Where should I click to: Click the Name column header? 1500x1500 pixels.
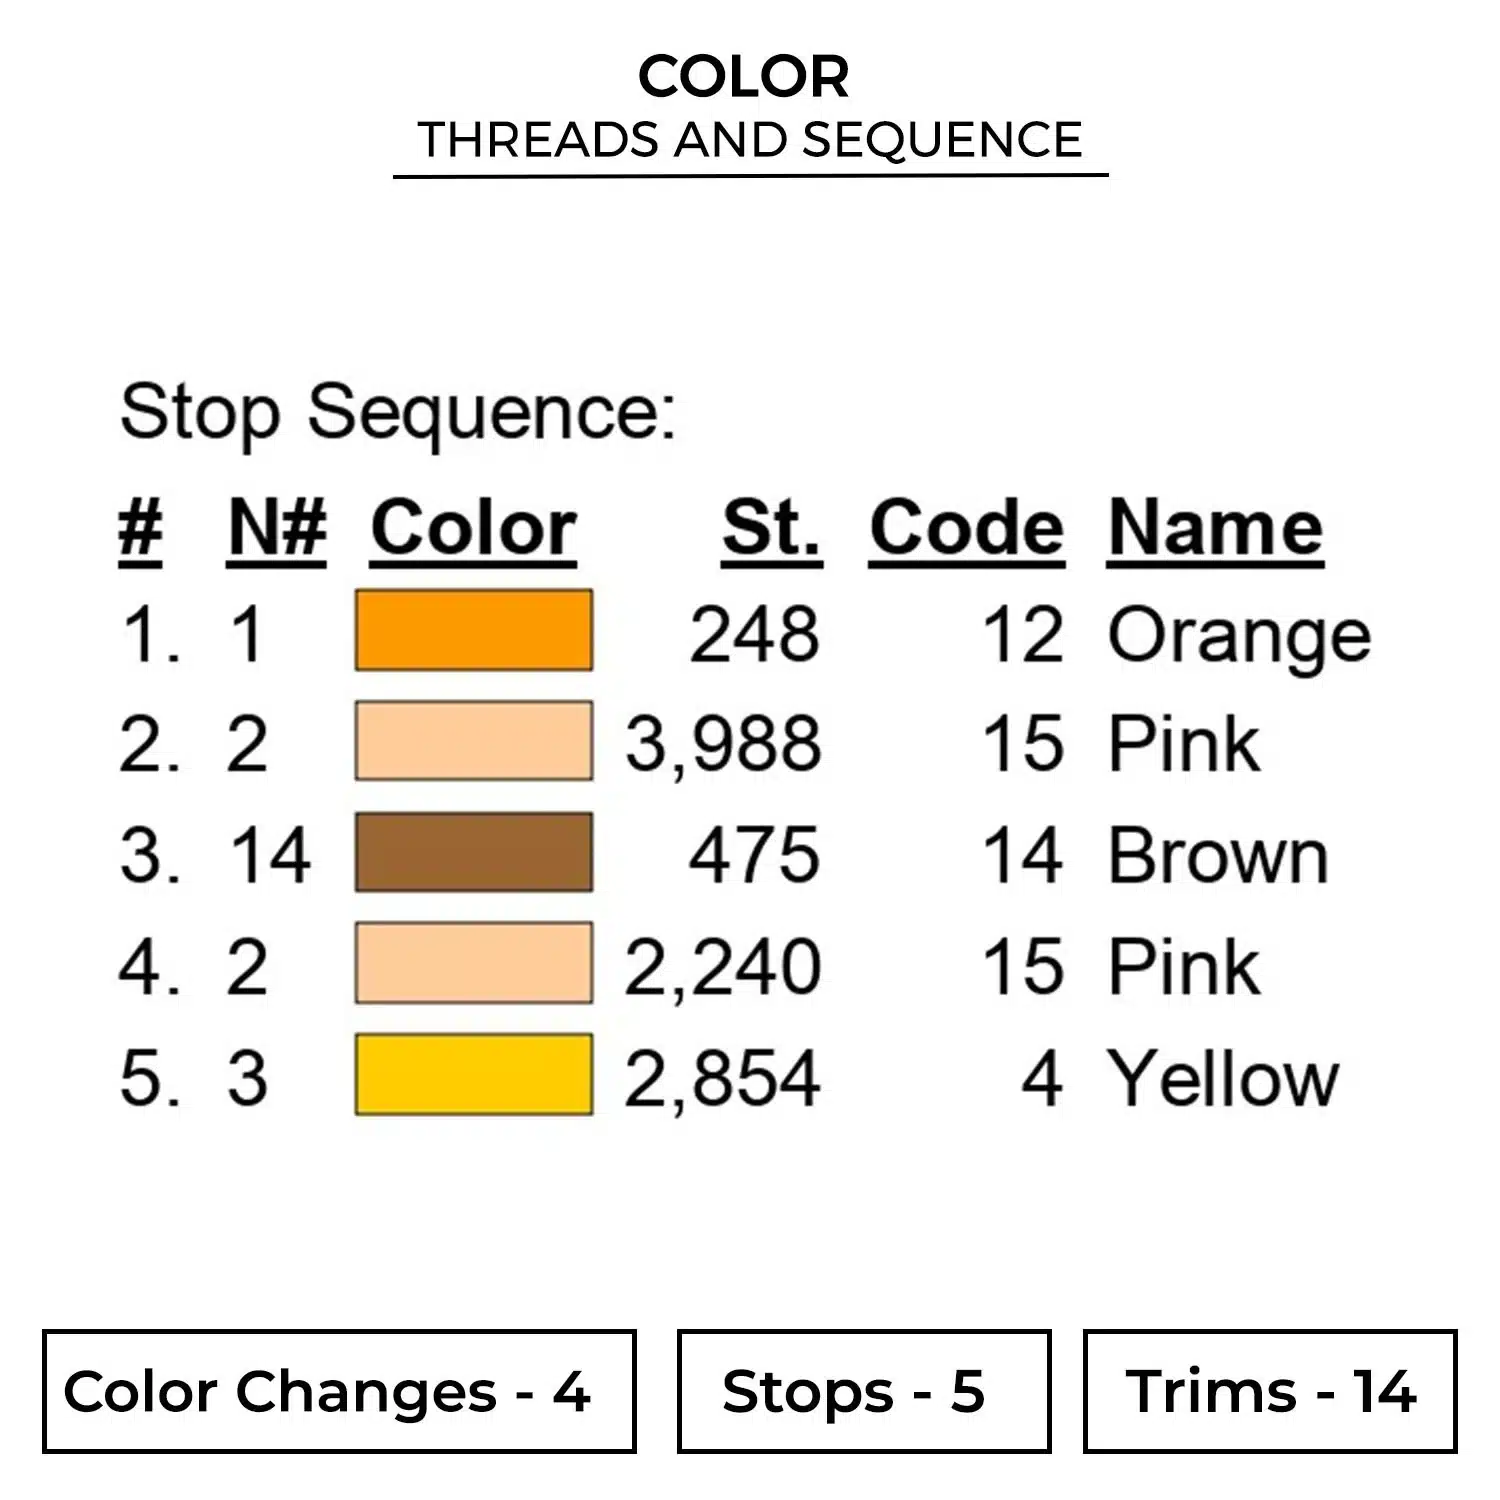click(x=1215, y=528)
